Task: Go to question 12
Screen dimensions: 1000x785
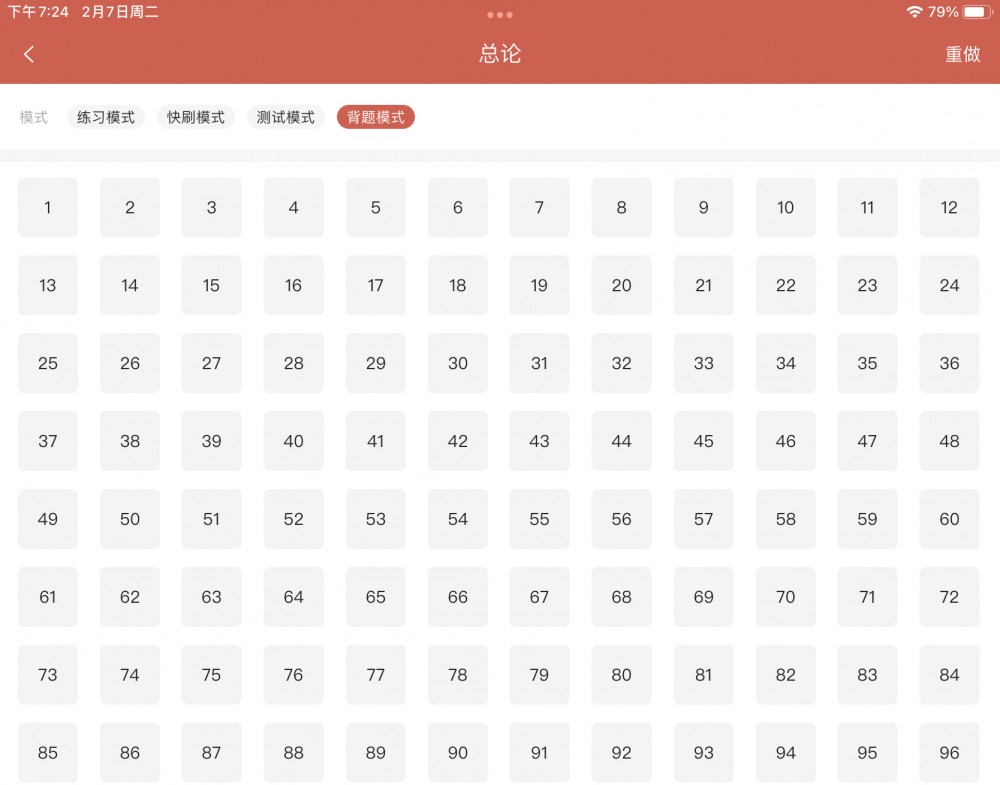Action: [x=949, y=207]
